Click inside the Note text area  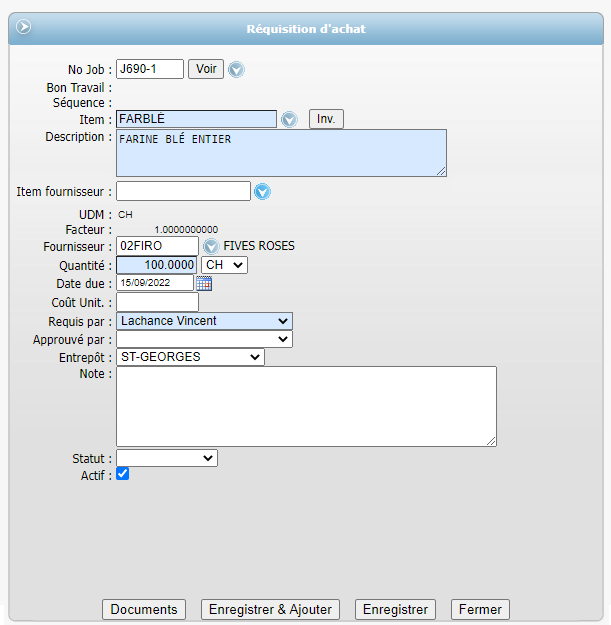click(306, 407)
